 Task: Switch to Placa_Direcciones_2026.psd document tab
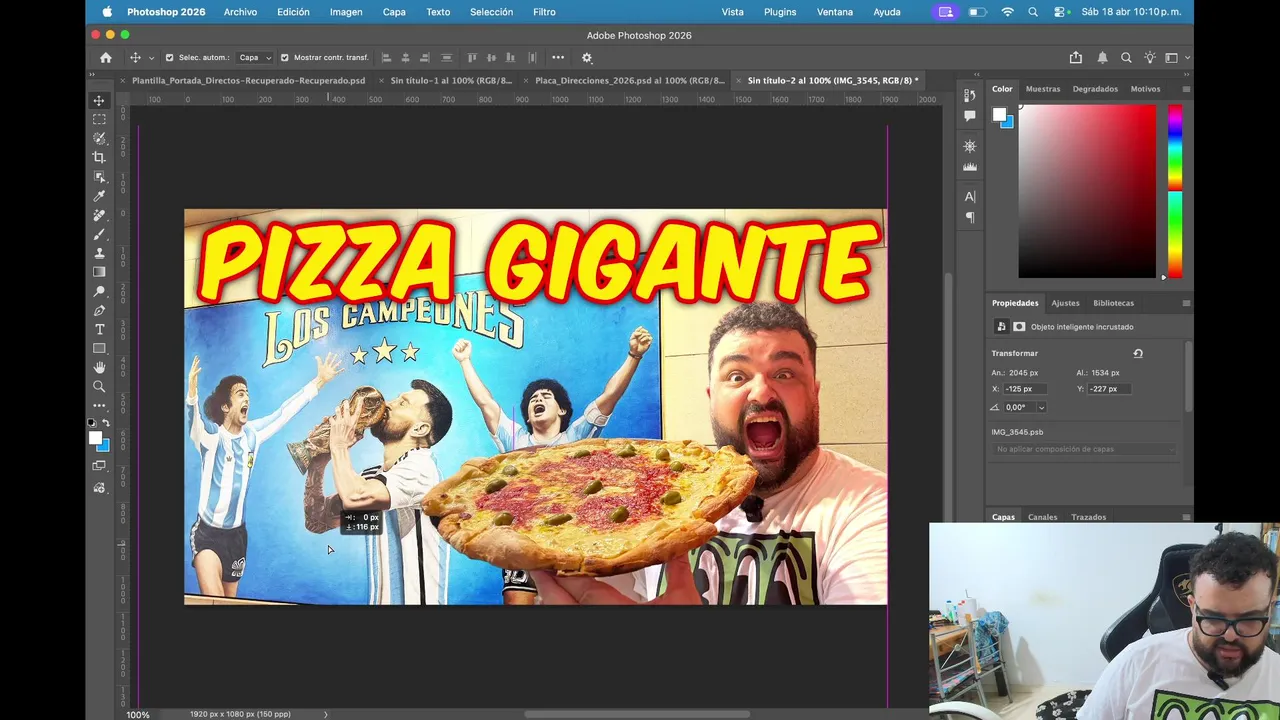tap(630, 80)
